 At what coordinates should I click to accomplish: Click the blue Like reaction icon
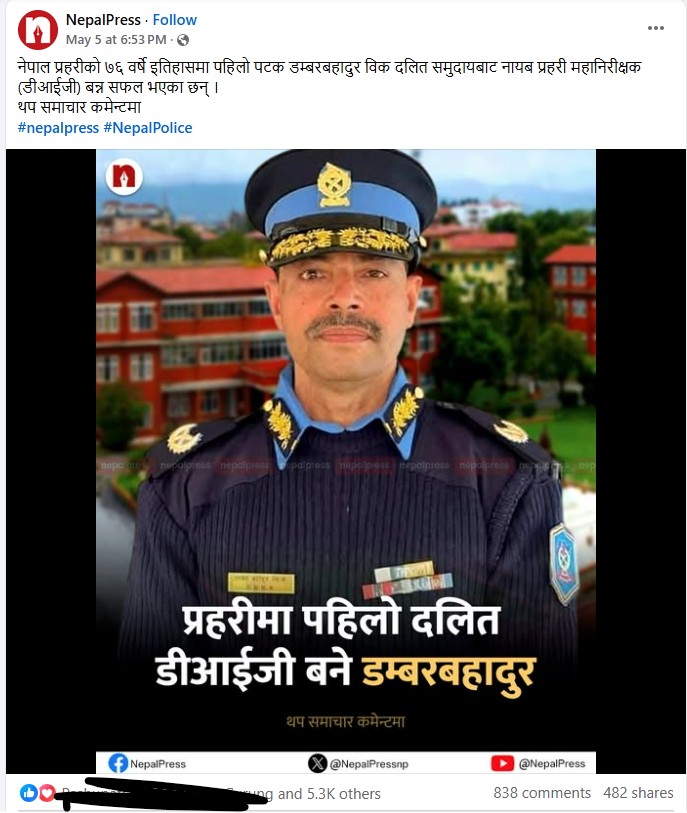pyautogui.click(x=29, y=792)
